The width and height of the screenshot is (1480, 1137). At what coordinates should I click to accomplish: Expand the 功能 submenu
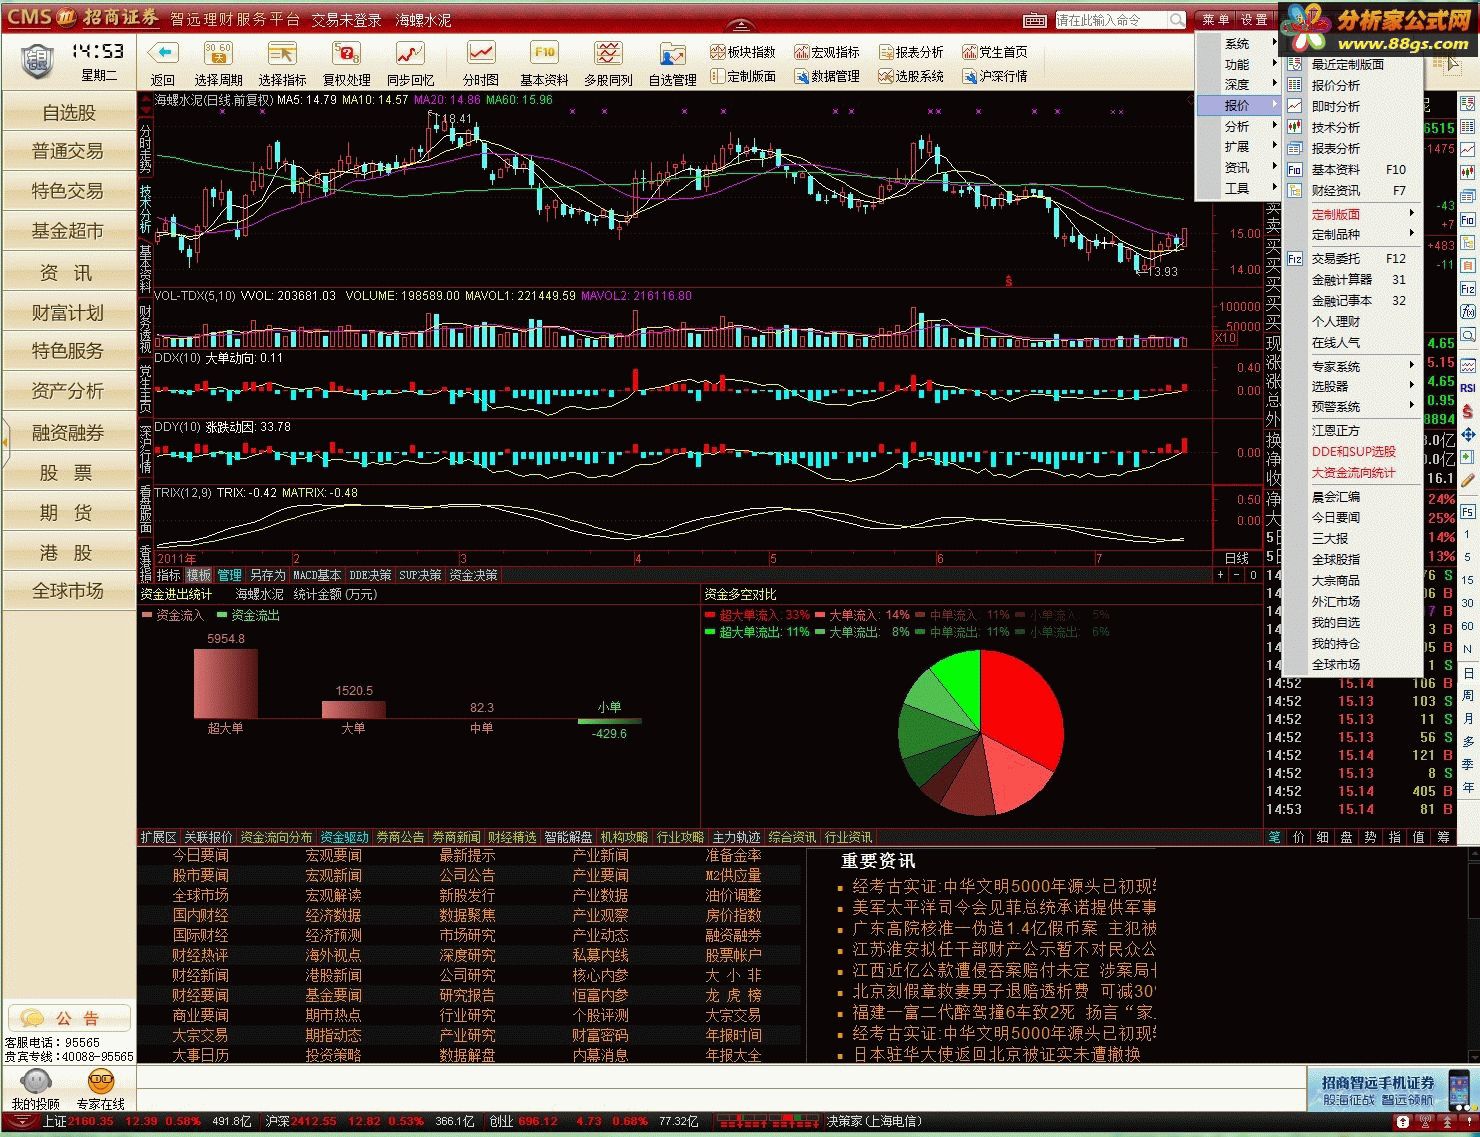click(x=1238, y=64)
